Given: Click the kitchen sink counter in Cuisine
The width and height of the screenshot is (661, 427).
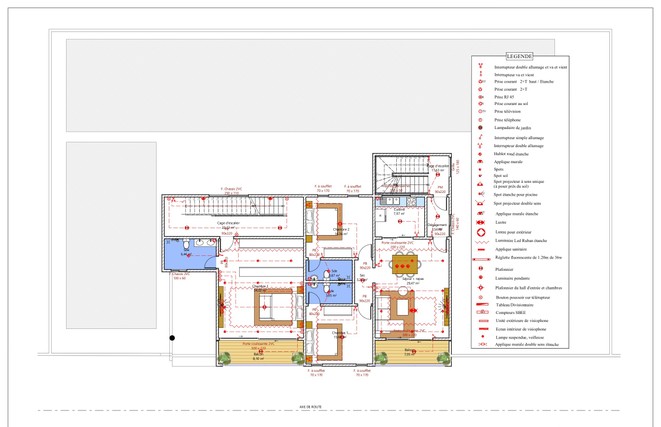Looking at the screenshot, I should coord(398,201).
